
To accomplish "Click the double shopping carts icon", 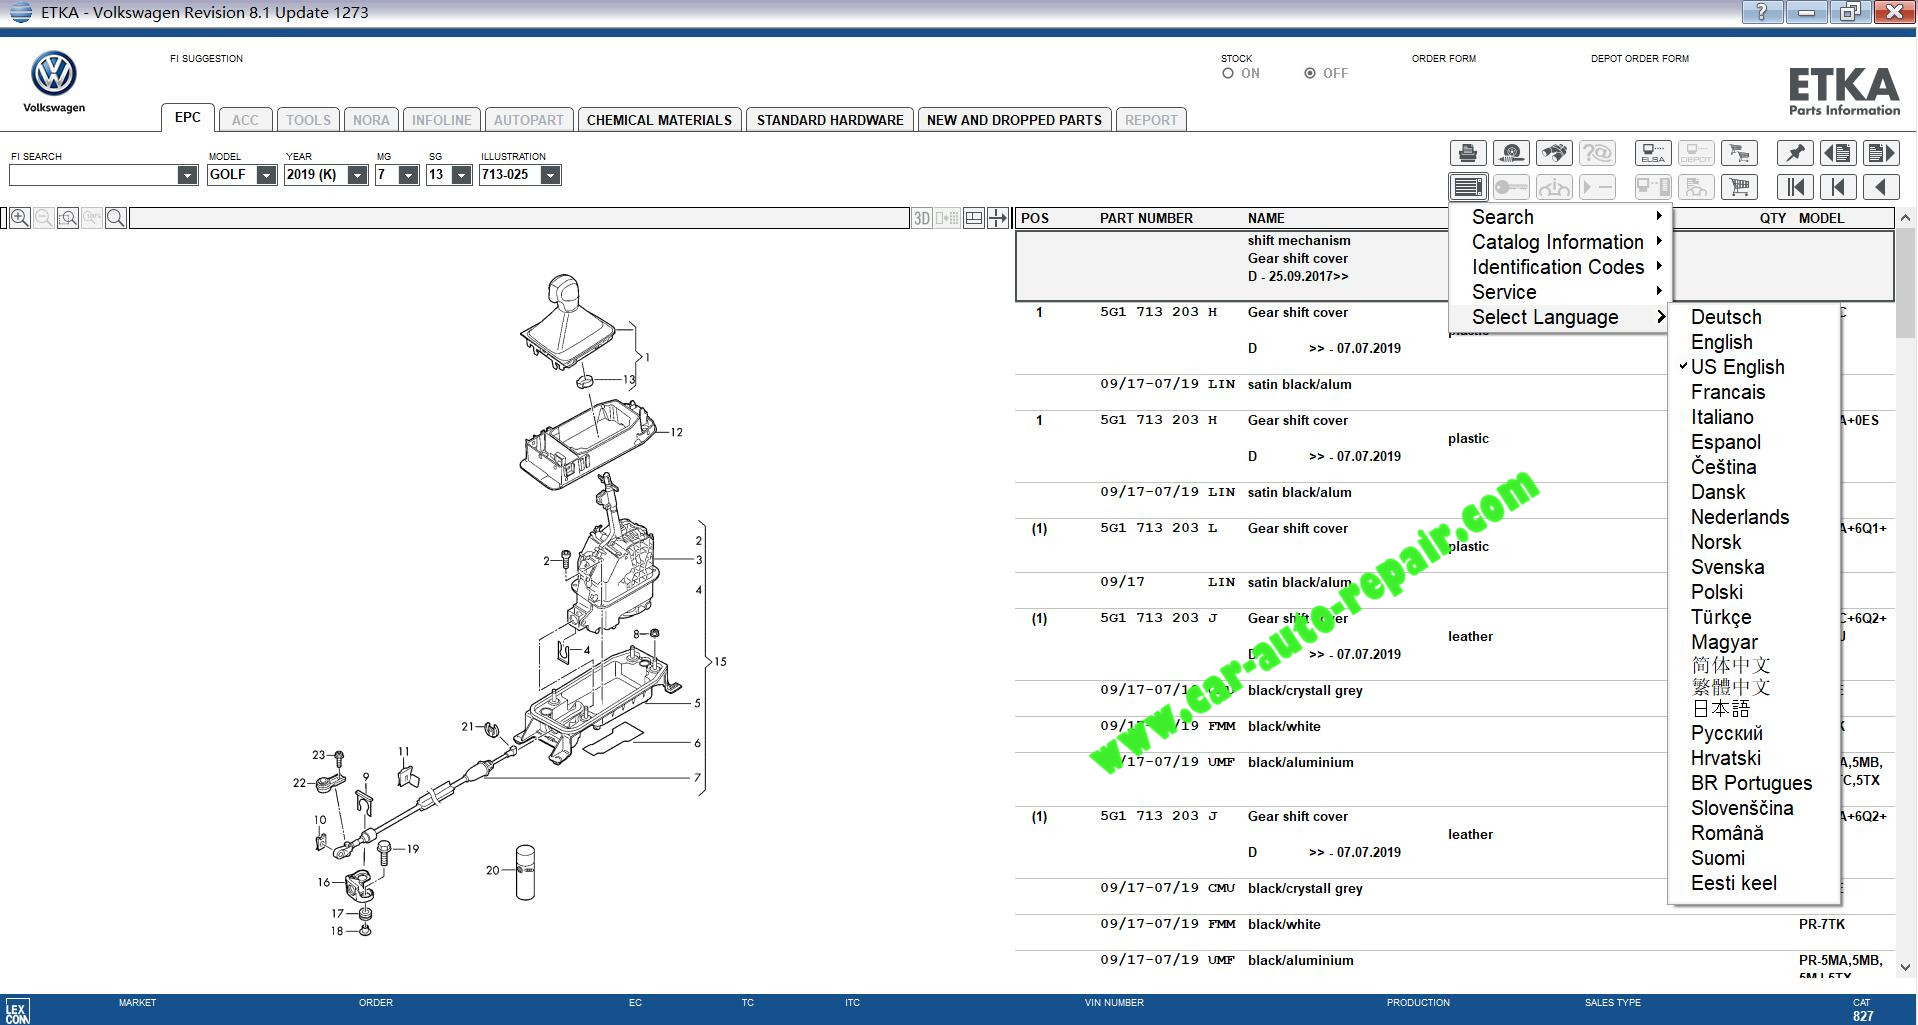I will (1740, 153).
